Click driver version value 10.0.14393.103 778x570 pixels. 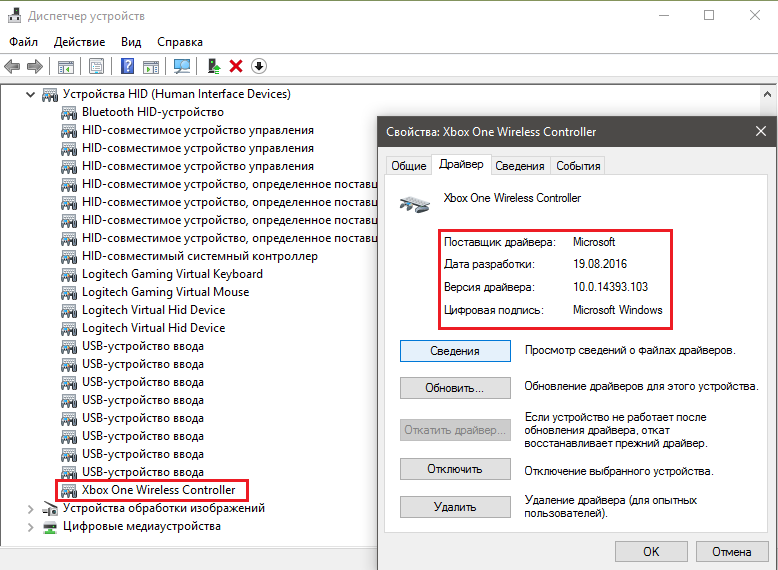pyautogui.click(x=610, y=287)
